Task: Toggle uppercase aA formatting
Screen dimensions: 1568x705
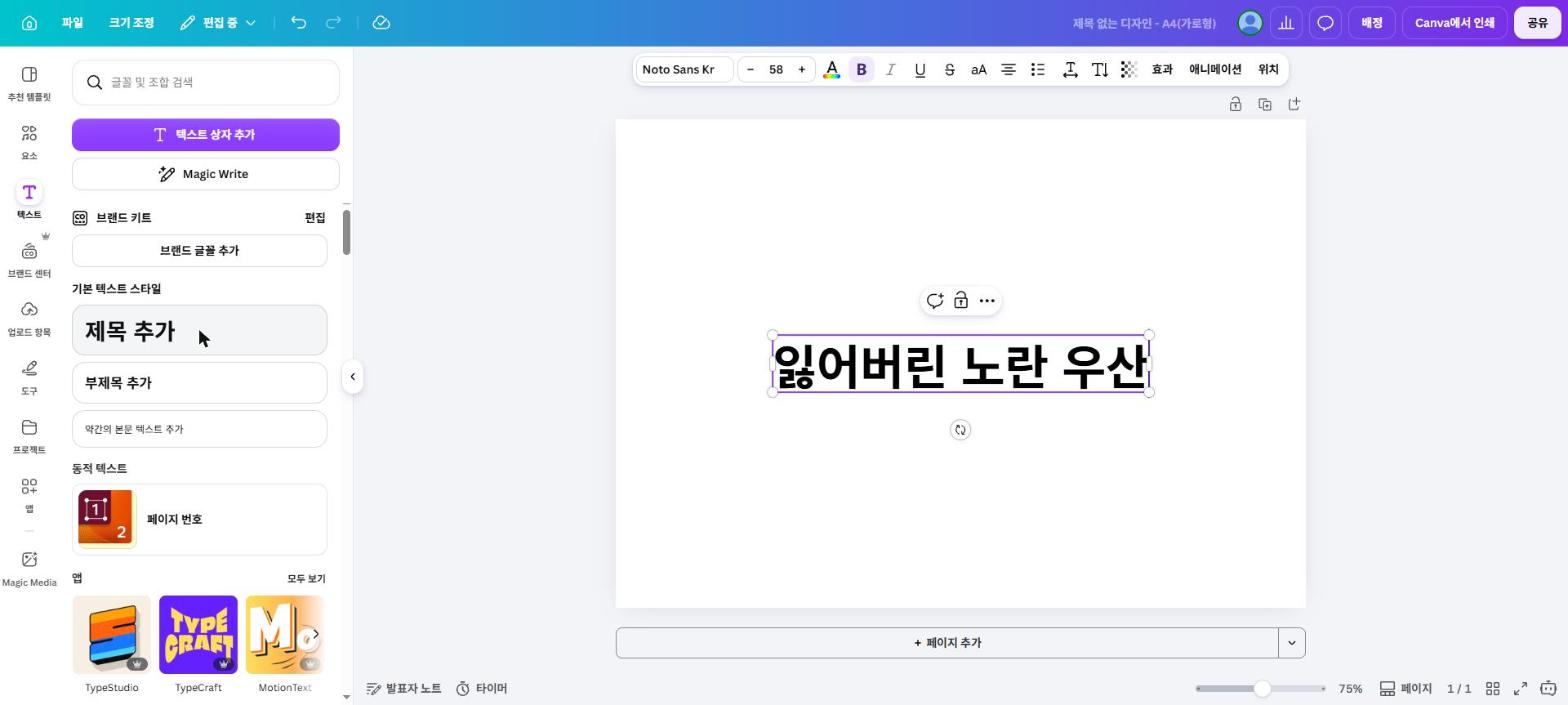Action: (979, 69)
